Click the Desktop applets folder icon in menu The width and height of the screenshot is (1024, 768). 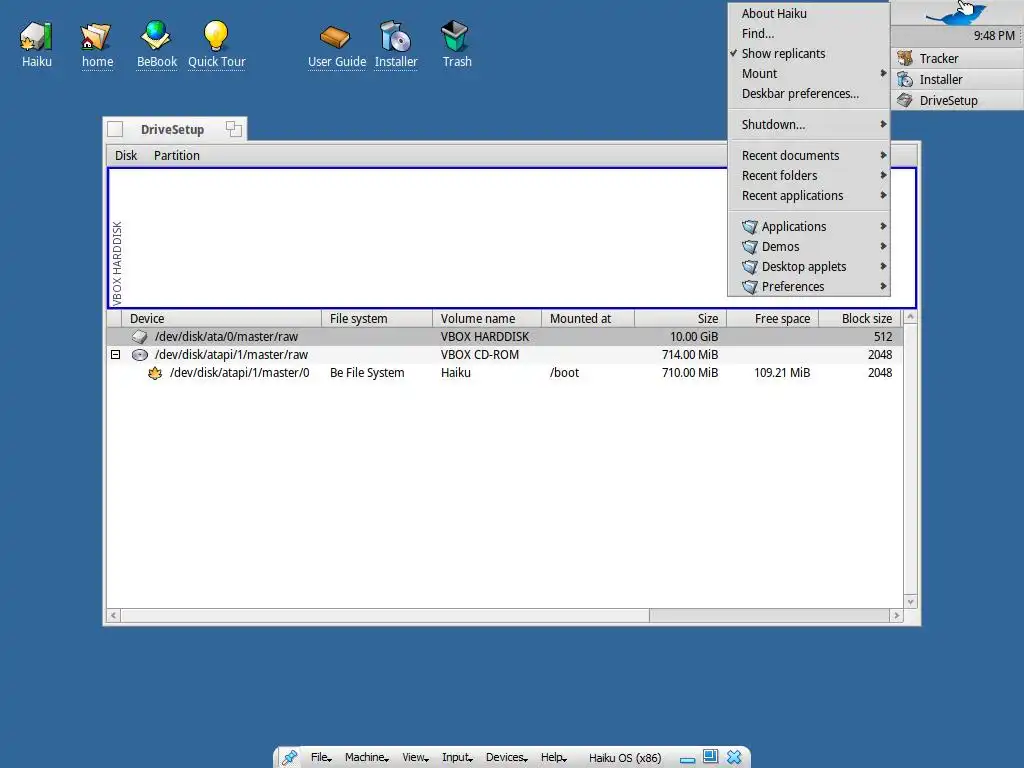pos(750,267)
